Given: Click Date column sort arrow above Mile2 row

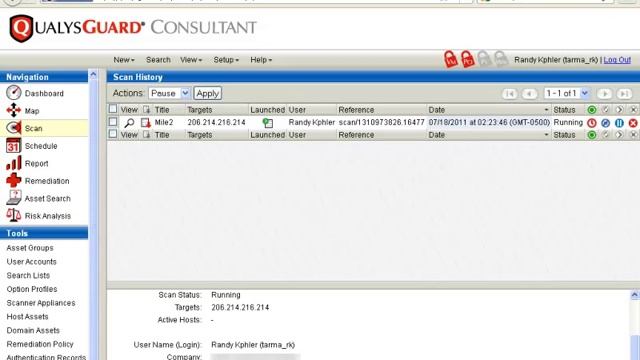Looking at the screenshot, I should click(546, 110).
